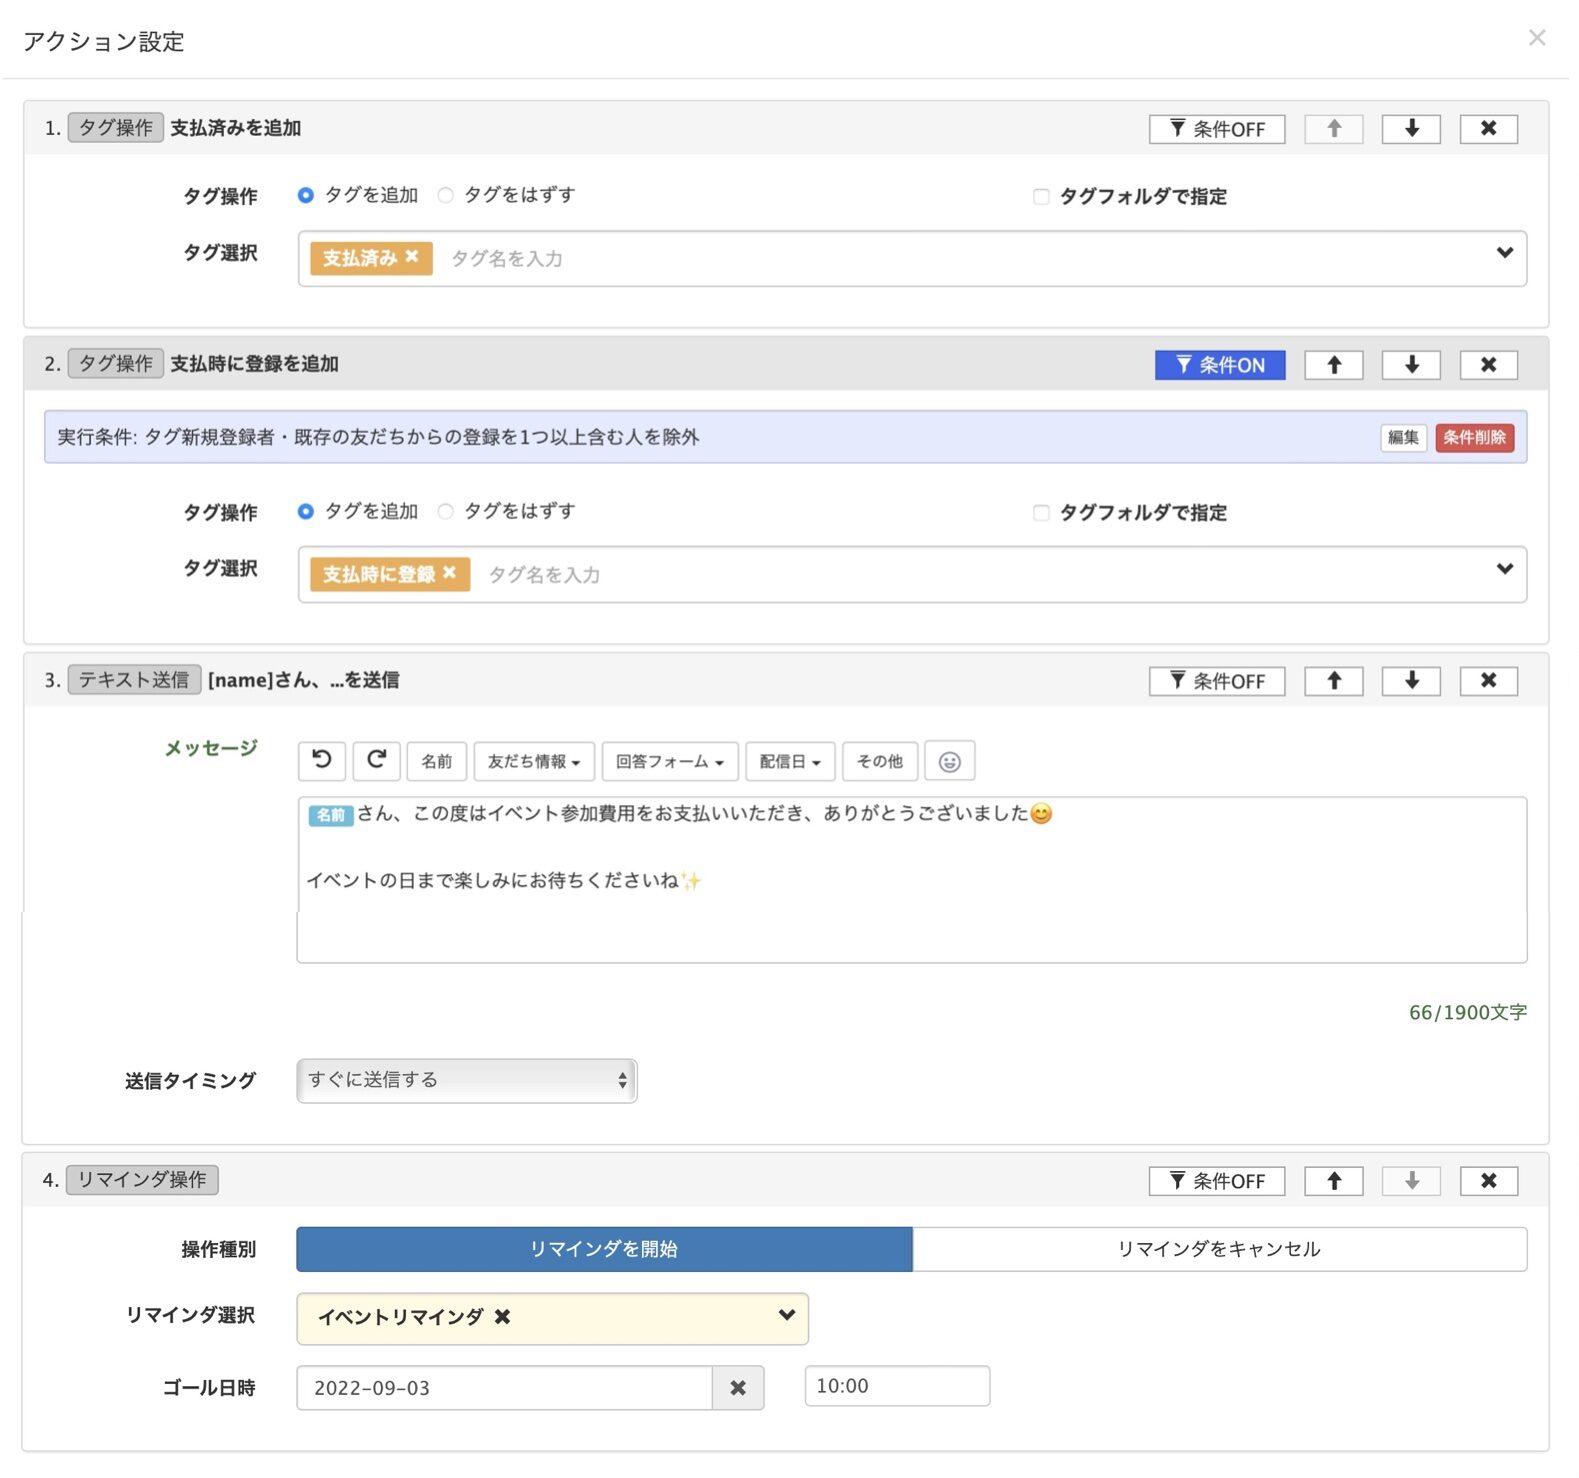Screen dimensions: 1579x1478
Task: Click tag name input in action 1
Action: tap(506, 259)
